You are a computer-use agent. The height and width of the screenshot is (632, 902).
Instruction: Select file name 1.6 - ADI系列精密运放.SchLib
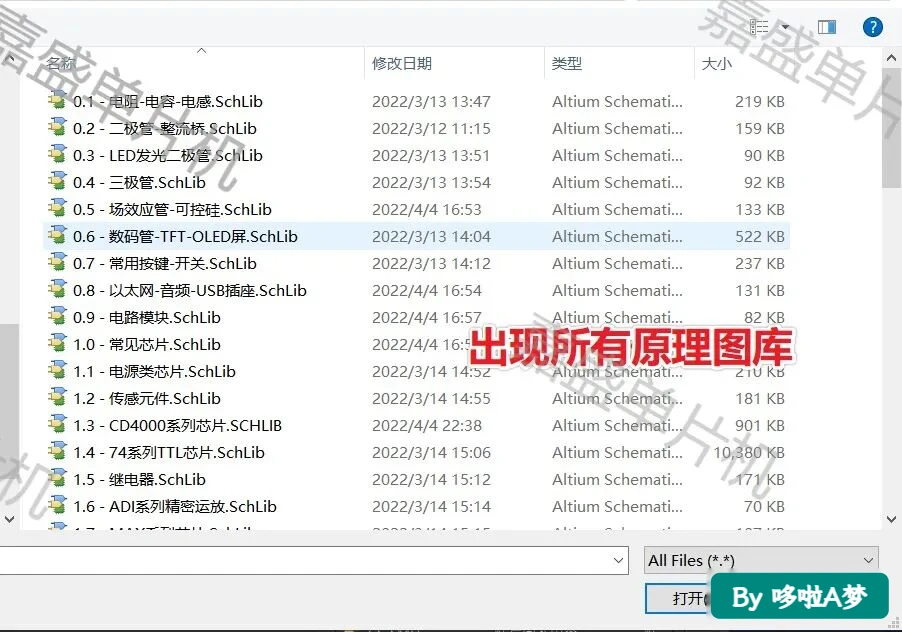tap(175, 507)
